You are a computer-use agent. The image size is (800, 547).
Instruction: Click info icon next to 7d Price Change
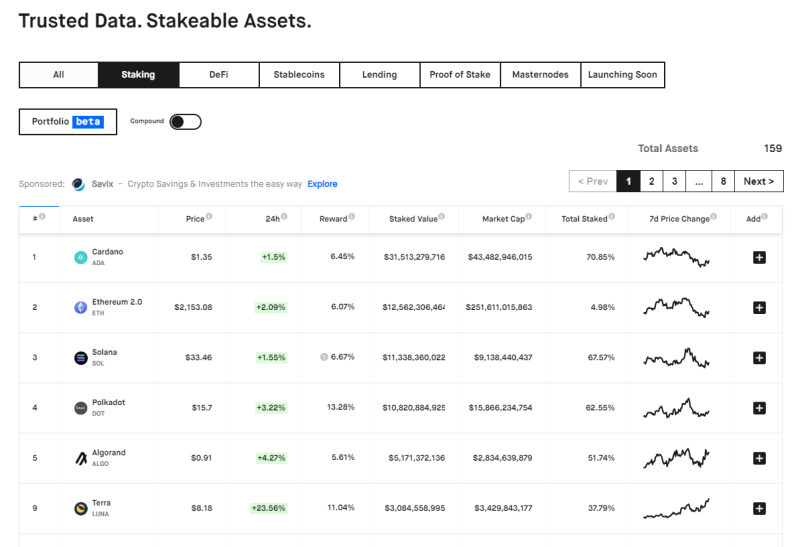714,216
